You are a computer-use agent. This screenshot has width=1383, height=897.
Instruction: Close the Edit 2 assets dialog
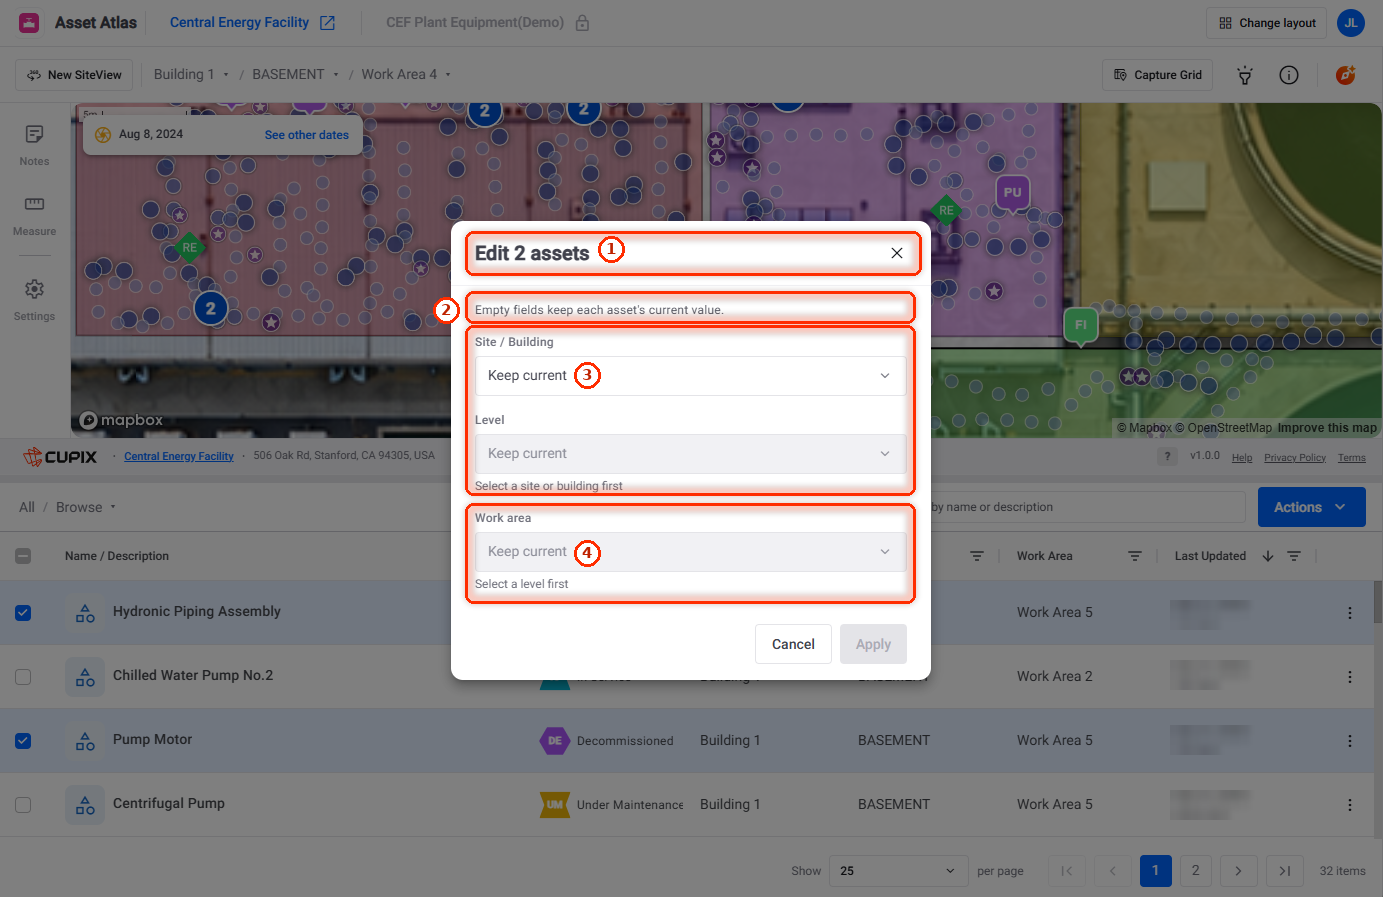coord(897,253)
